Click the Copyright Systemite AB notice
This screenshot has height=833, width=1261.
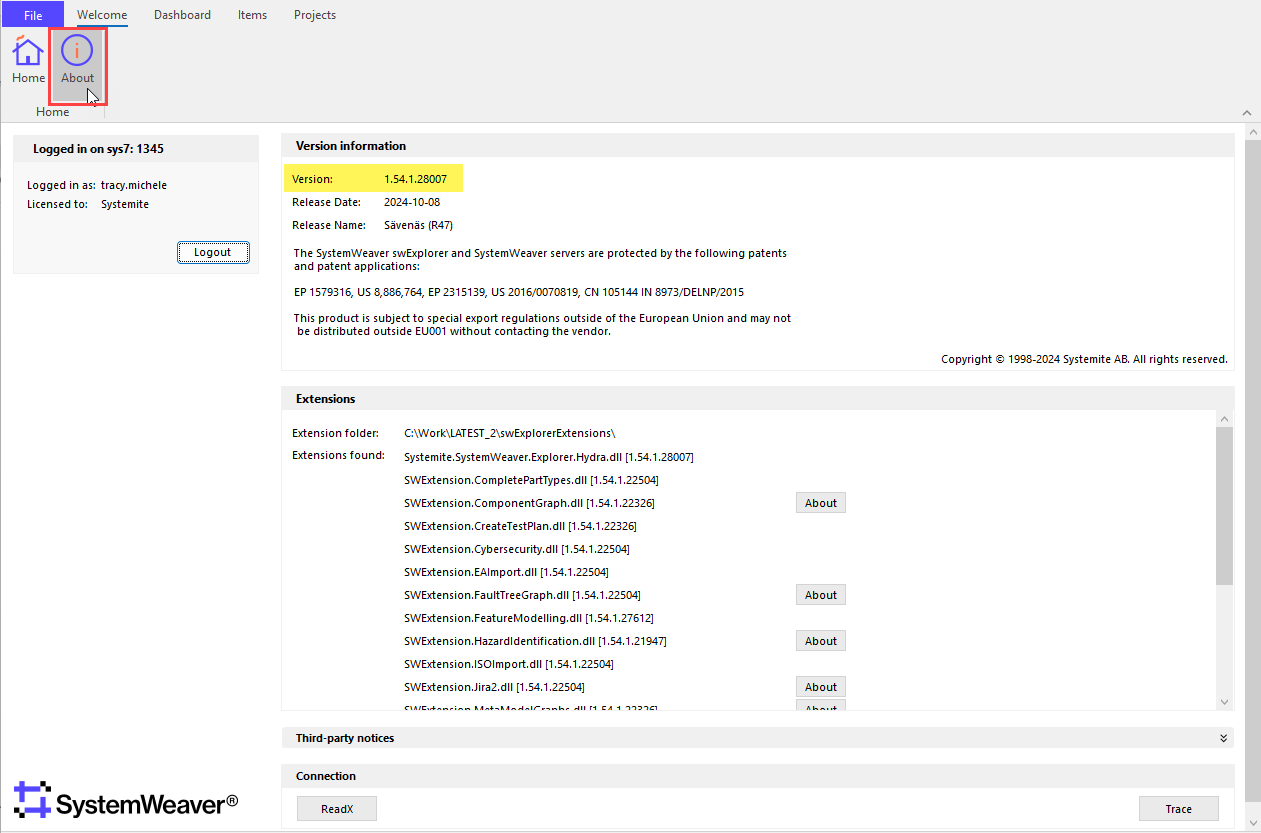click(x=1084, y=359)
